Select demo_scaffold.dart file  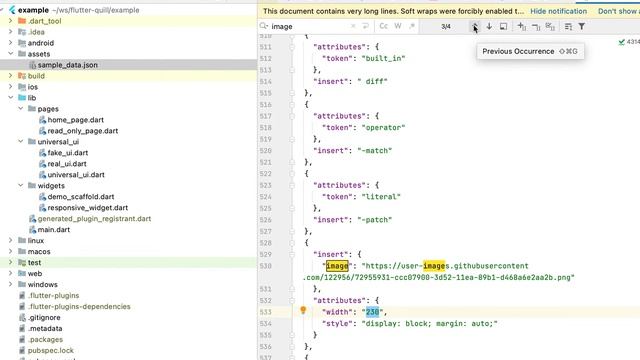[81, 197]
